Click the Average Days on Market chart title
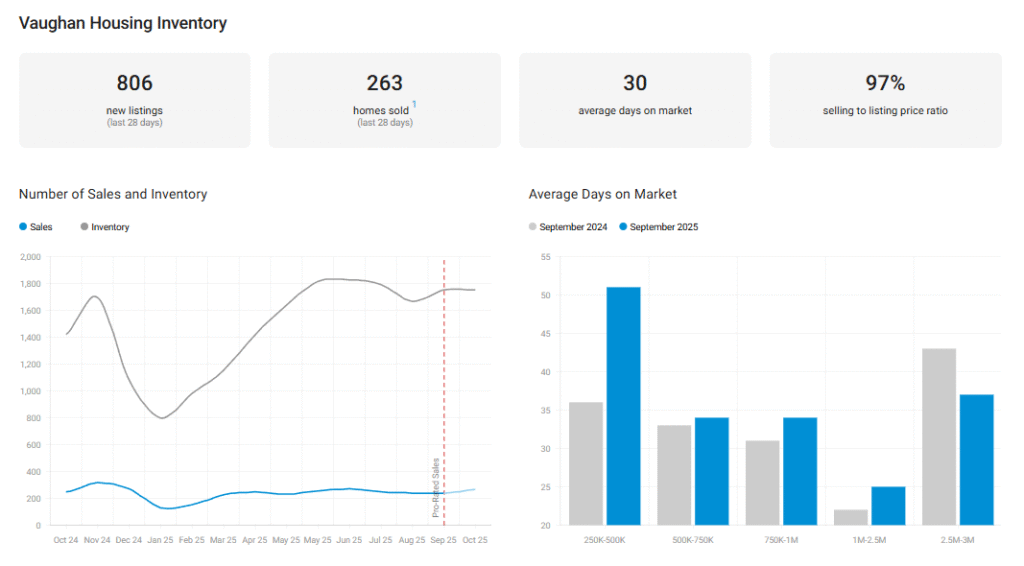The image size is (1024, 566). (x=602, y=194)
